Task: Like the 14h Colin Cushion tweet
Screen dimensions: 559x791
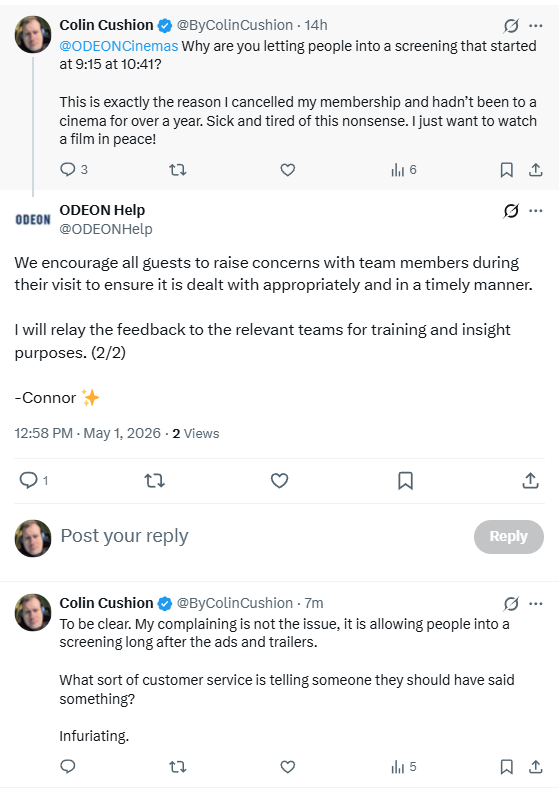Action: tap(288, 170)
